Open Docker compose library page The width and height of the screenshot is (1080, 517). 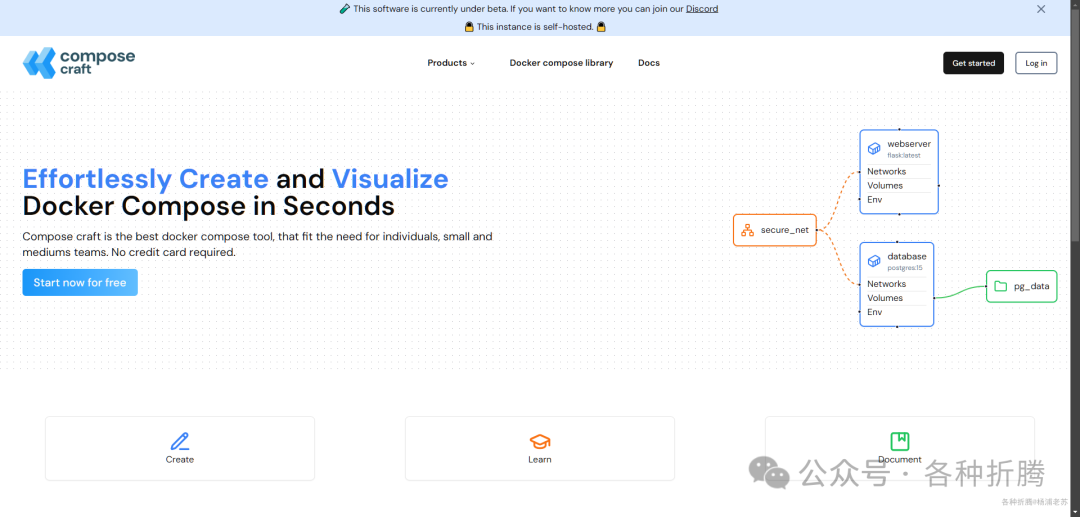point(561,63)
